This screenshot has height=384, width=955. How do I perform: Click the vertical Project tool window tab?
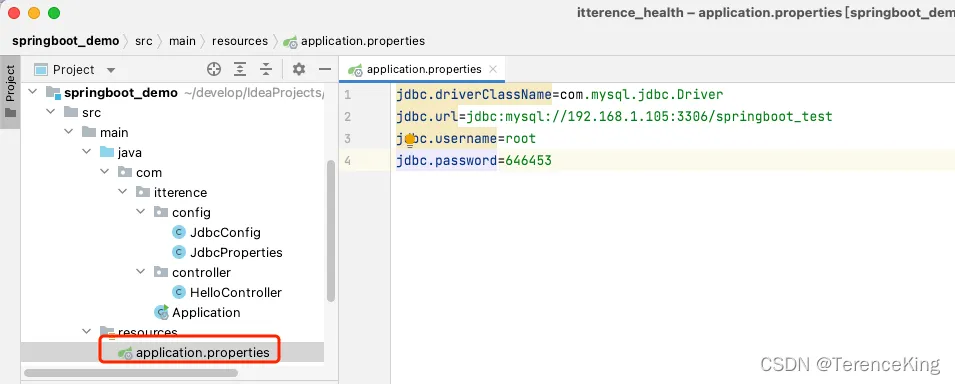(x=10, y=91)
